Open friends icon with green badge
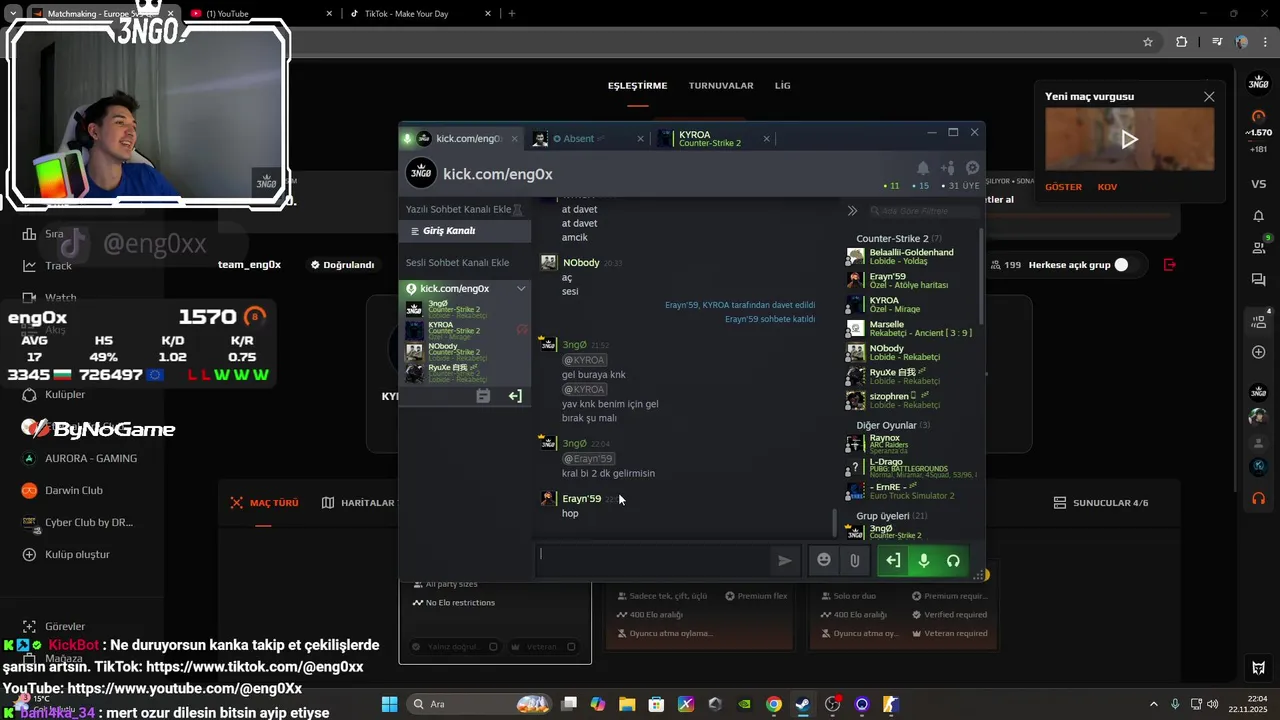1280x720 pixels. (1259, 247)
